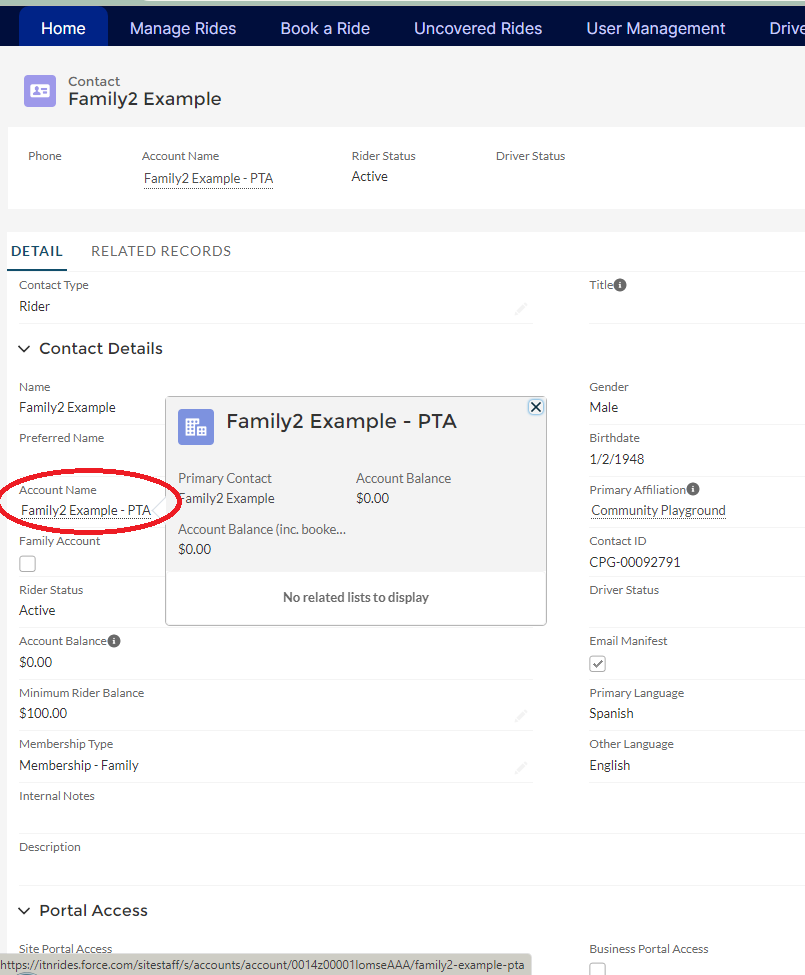The image size is (805, 975).
Task: Switch to the Related Records tab
Action: 161,251
